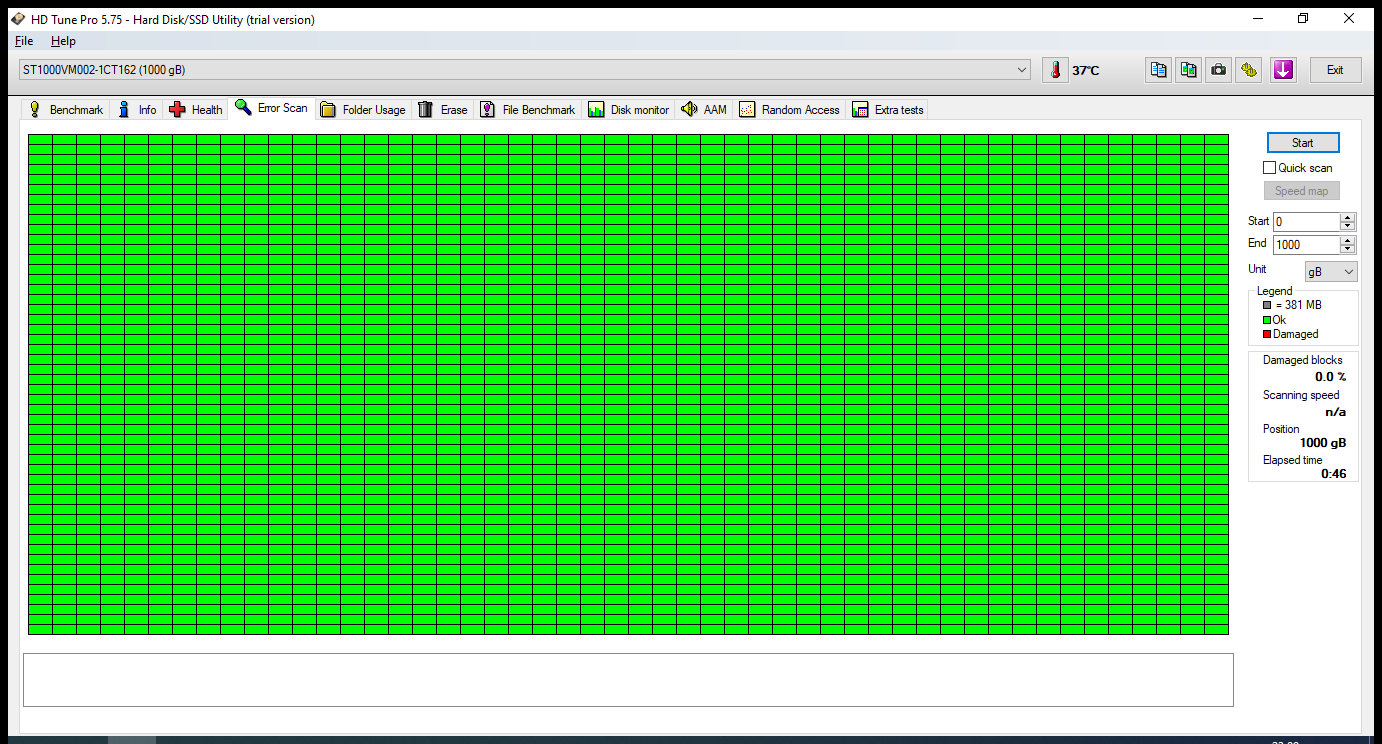This screenshot has width=1382, height=744.
Task: Click the green Ok legend swatch
Action: click(x=1267, y=320)
